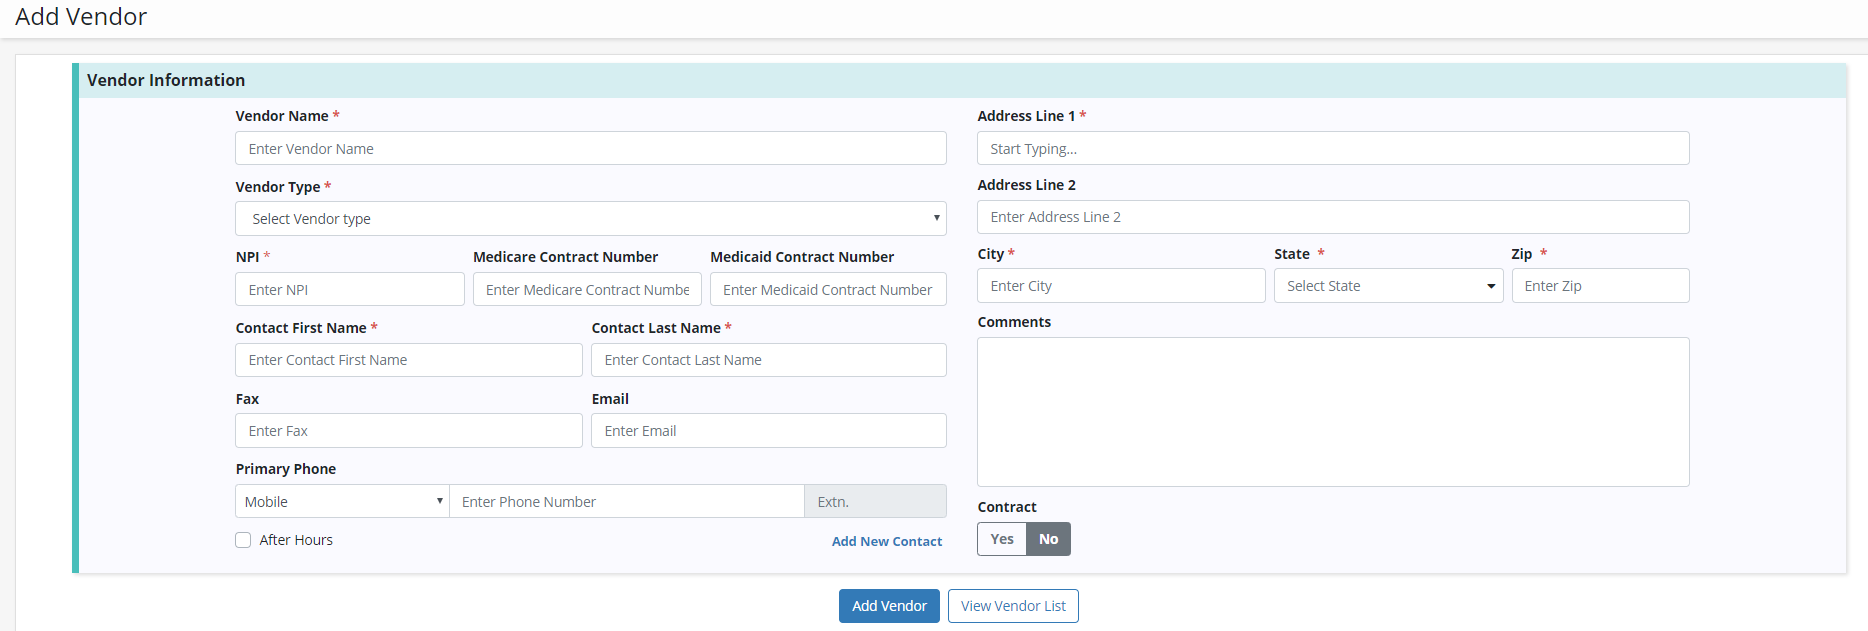Click inside the Comments text area
Image resolution: width=1868 pixels, height=631 pixels.
tap(1332, 412)
